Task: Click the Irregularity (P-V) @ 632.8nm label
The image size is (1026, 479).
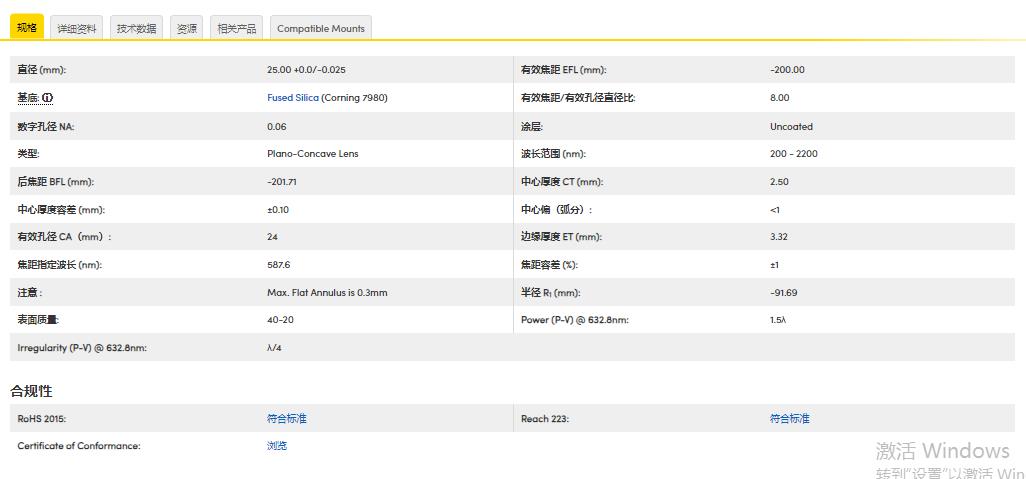Action: click(x=82, y=347)
